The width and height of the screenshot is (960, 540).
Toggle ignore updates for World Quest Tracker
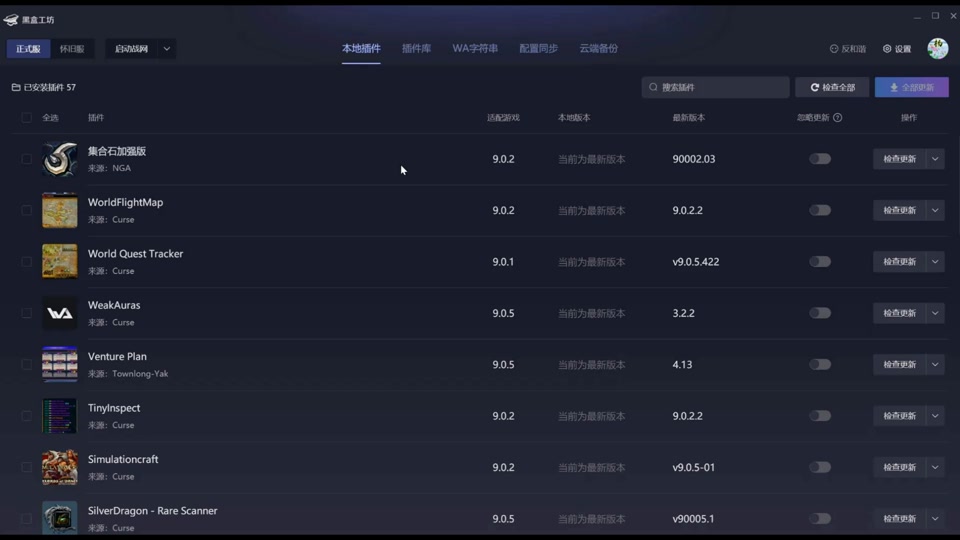pyautogui.click(x=820, y=262)
